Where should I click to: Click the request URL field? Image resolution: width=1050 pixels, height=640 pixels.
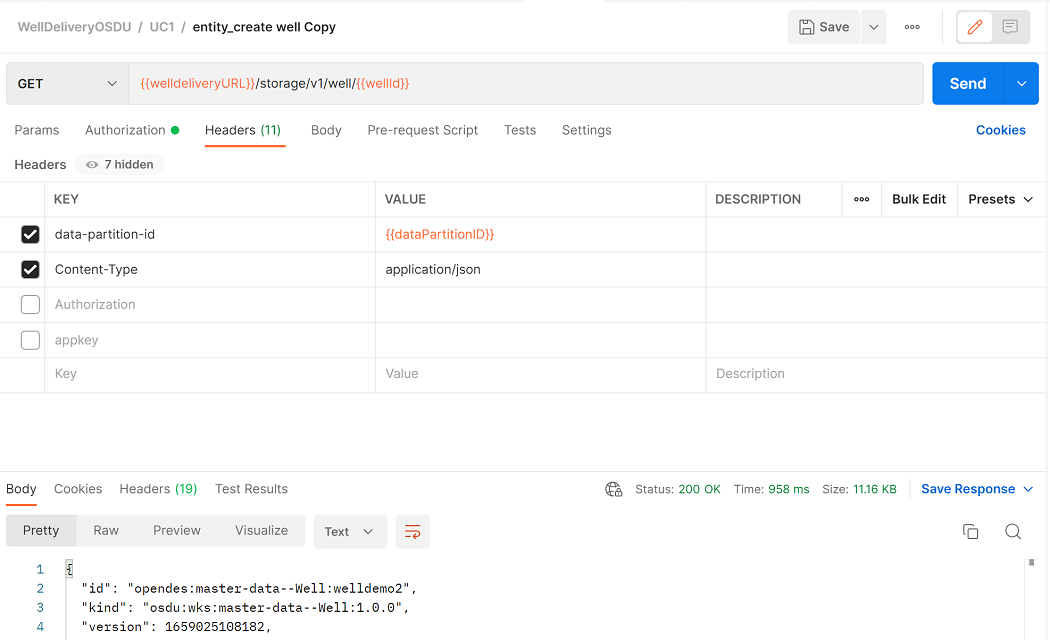tap(526, 84)
